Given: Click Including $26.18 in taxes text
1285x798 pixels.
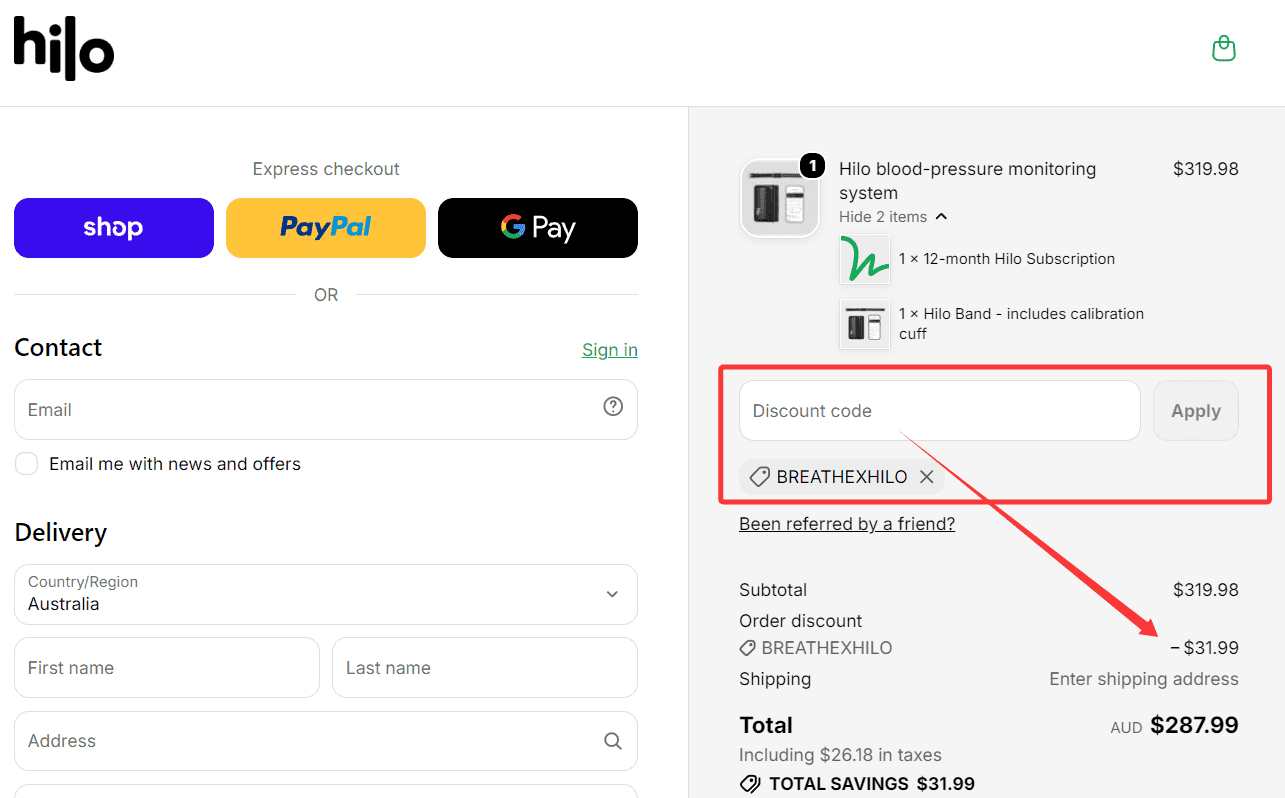Looking at the screenshot, I should click(x=840, y=755).
